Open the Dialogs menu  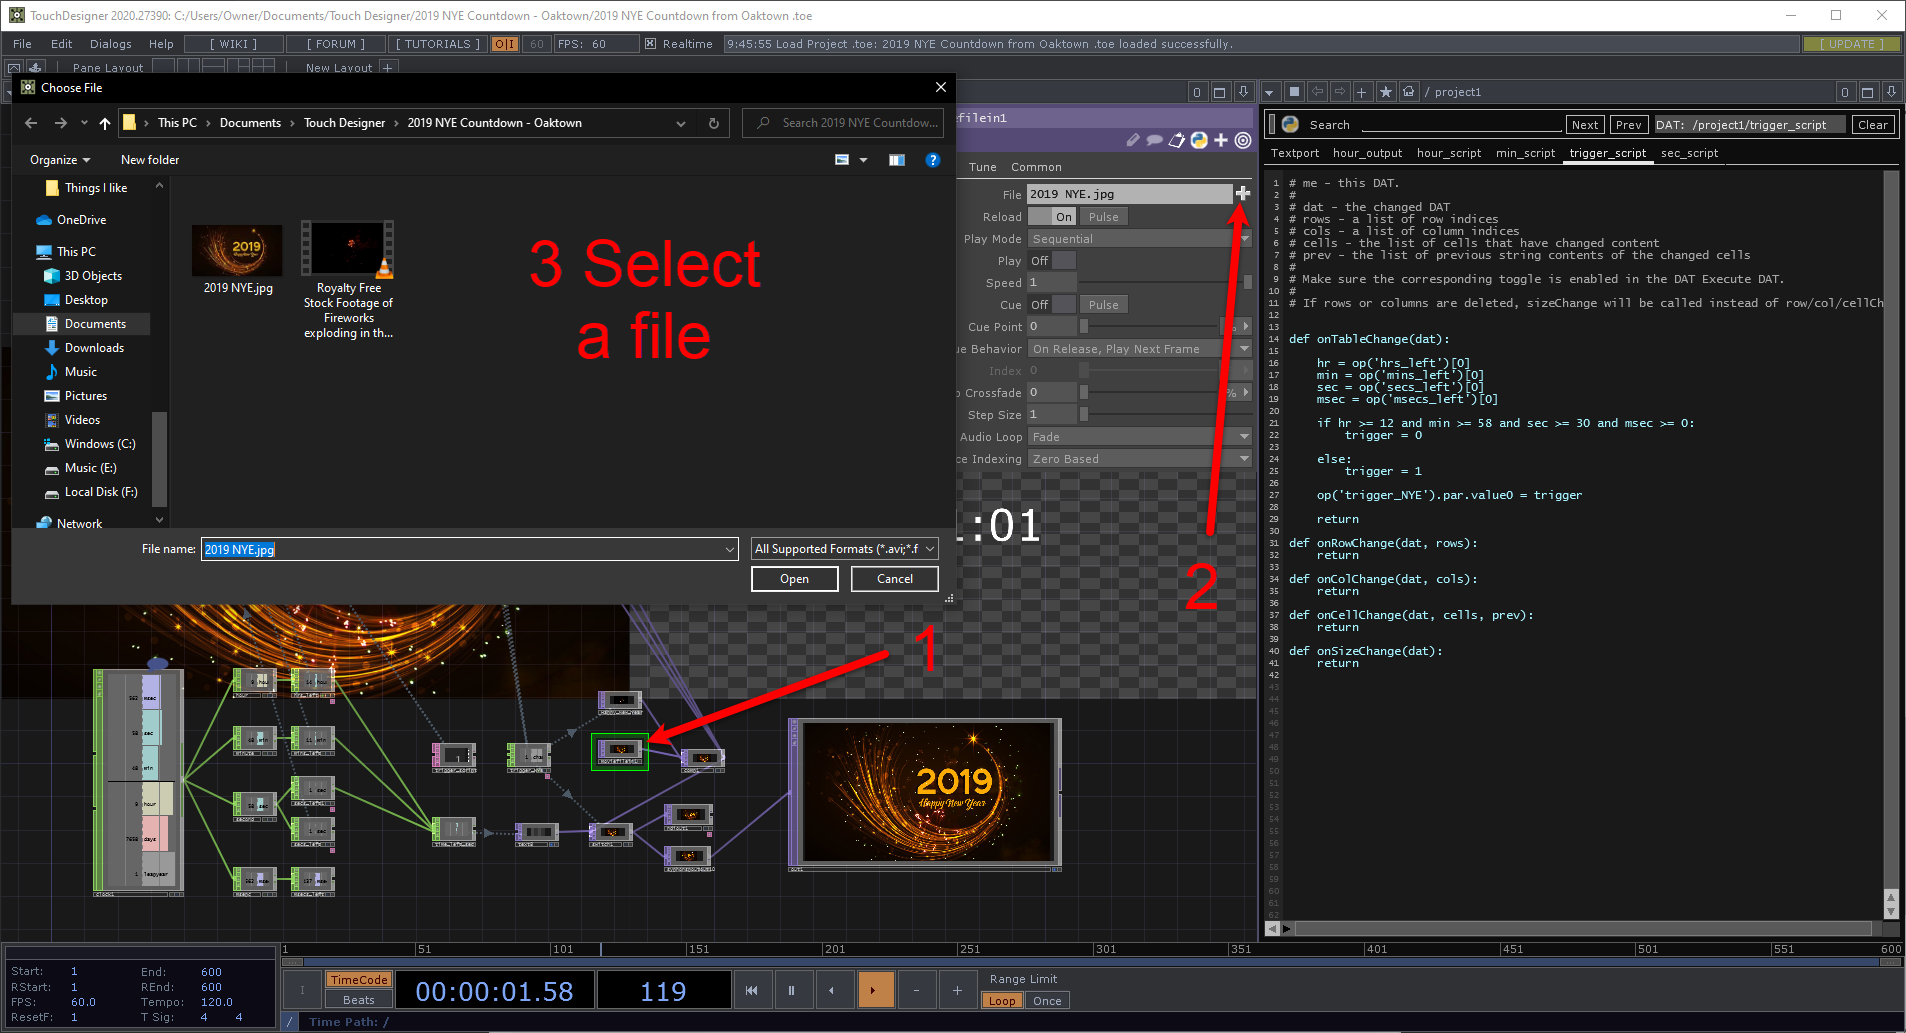click(x=110, y=44)
